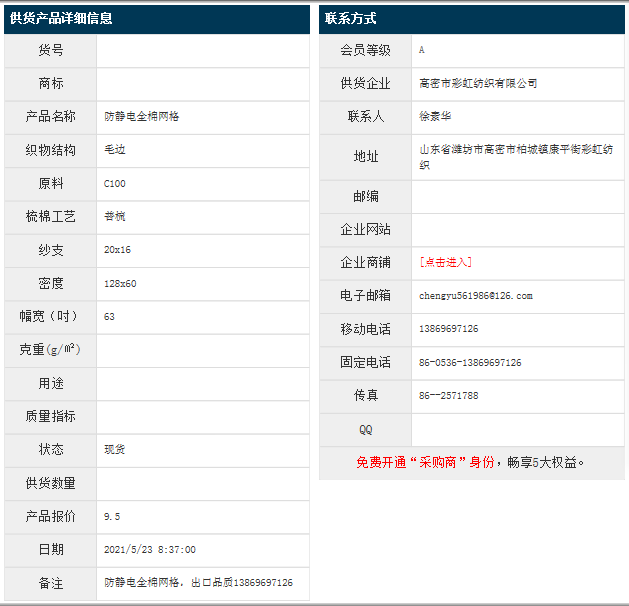Click the 联系方式 section header
This screenshot has width=629, height=606.
351,18
